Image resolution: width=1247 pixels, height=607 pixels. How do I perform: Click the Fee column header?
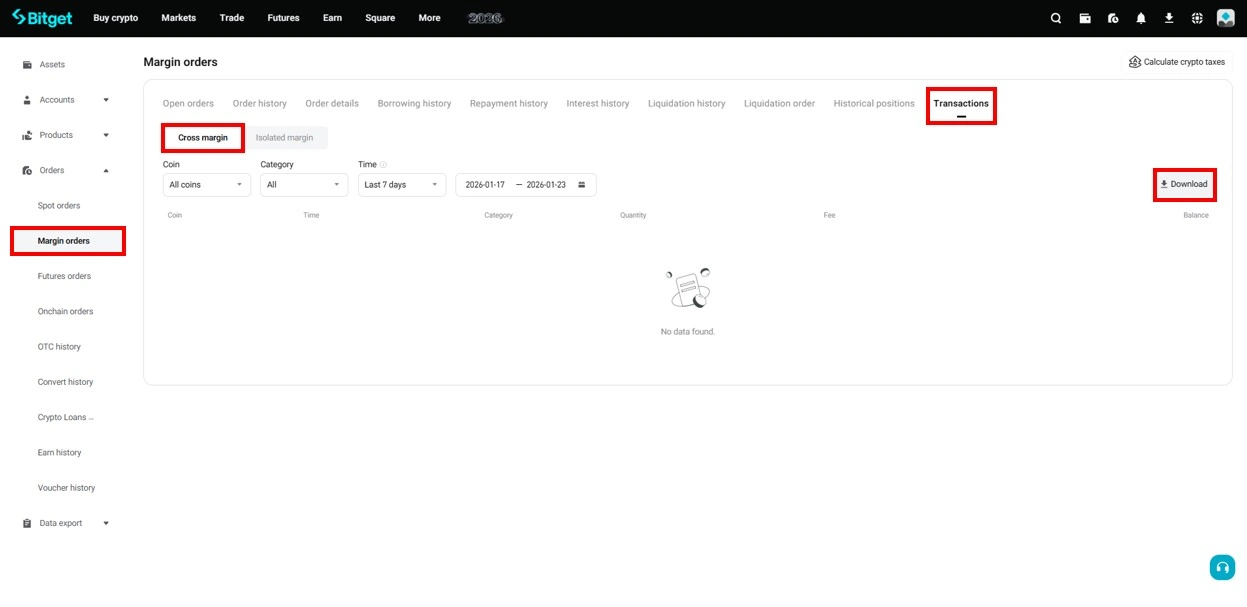pos(829,216)
